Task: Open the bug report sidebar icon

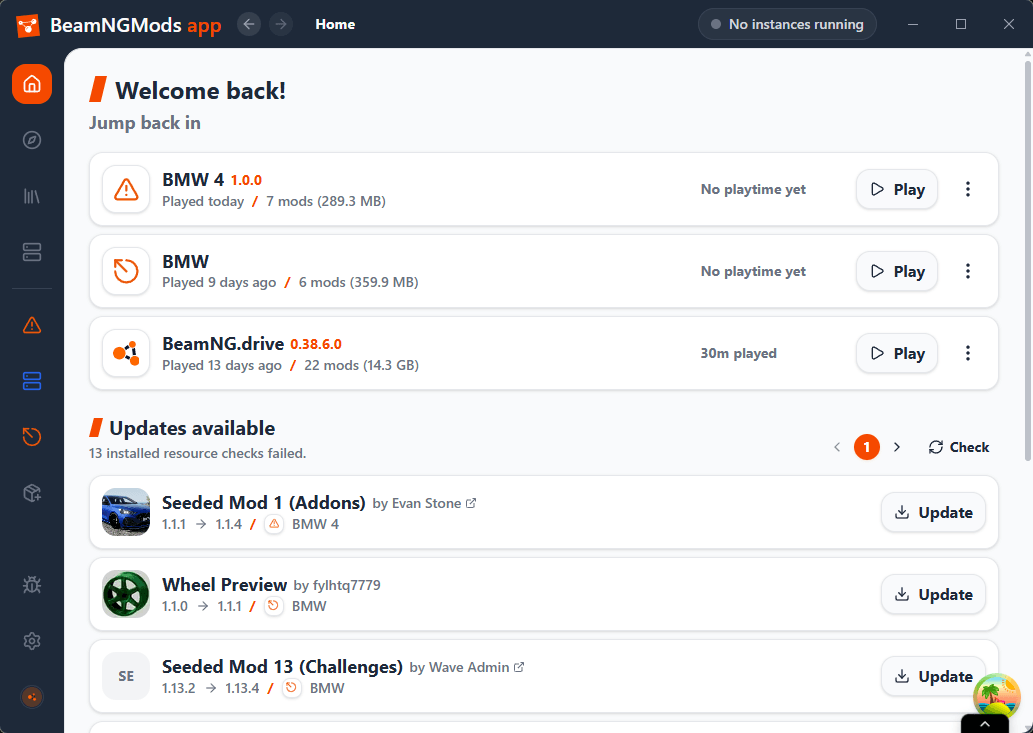Action: [x=32, y=585]
